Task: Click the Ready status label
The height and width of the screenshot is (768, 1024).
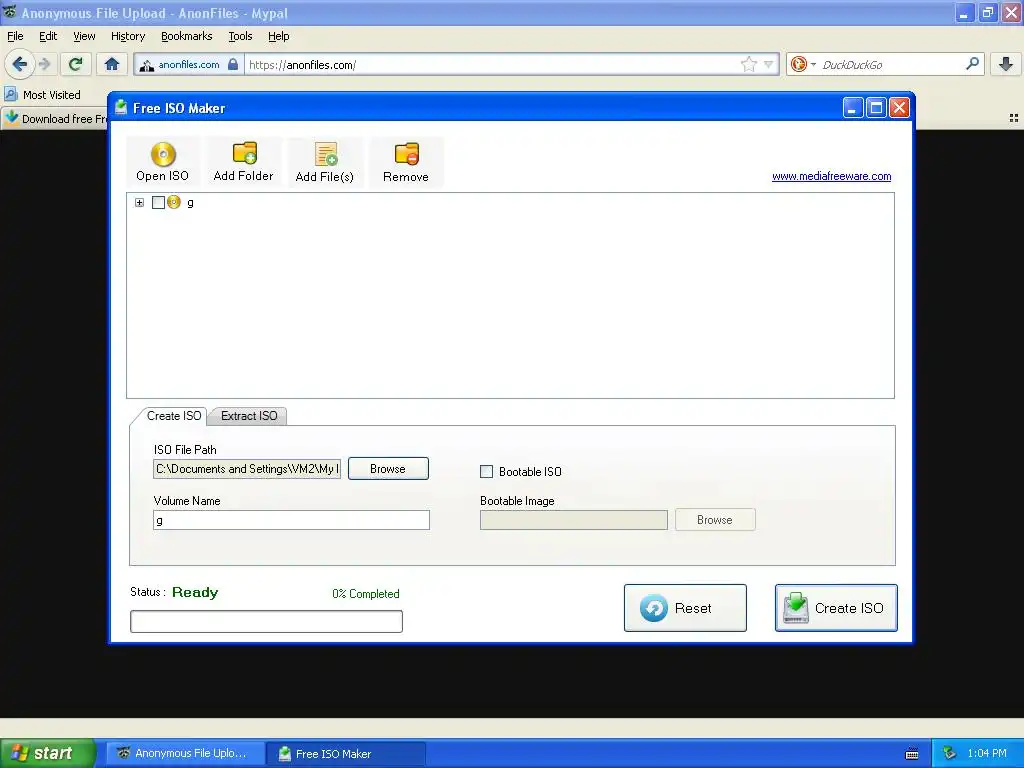Action: (195, 592)
